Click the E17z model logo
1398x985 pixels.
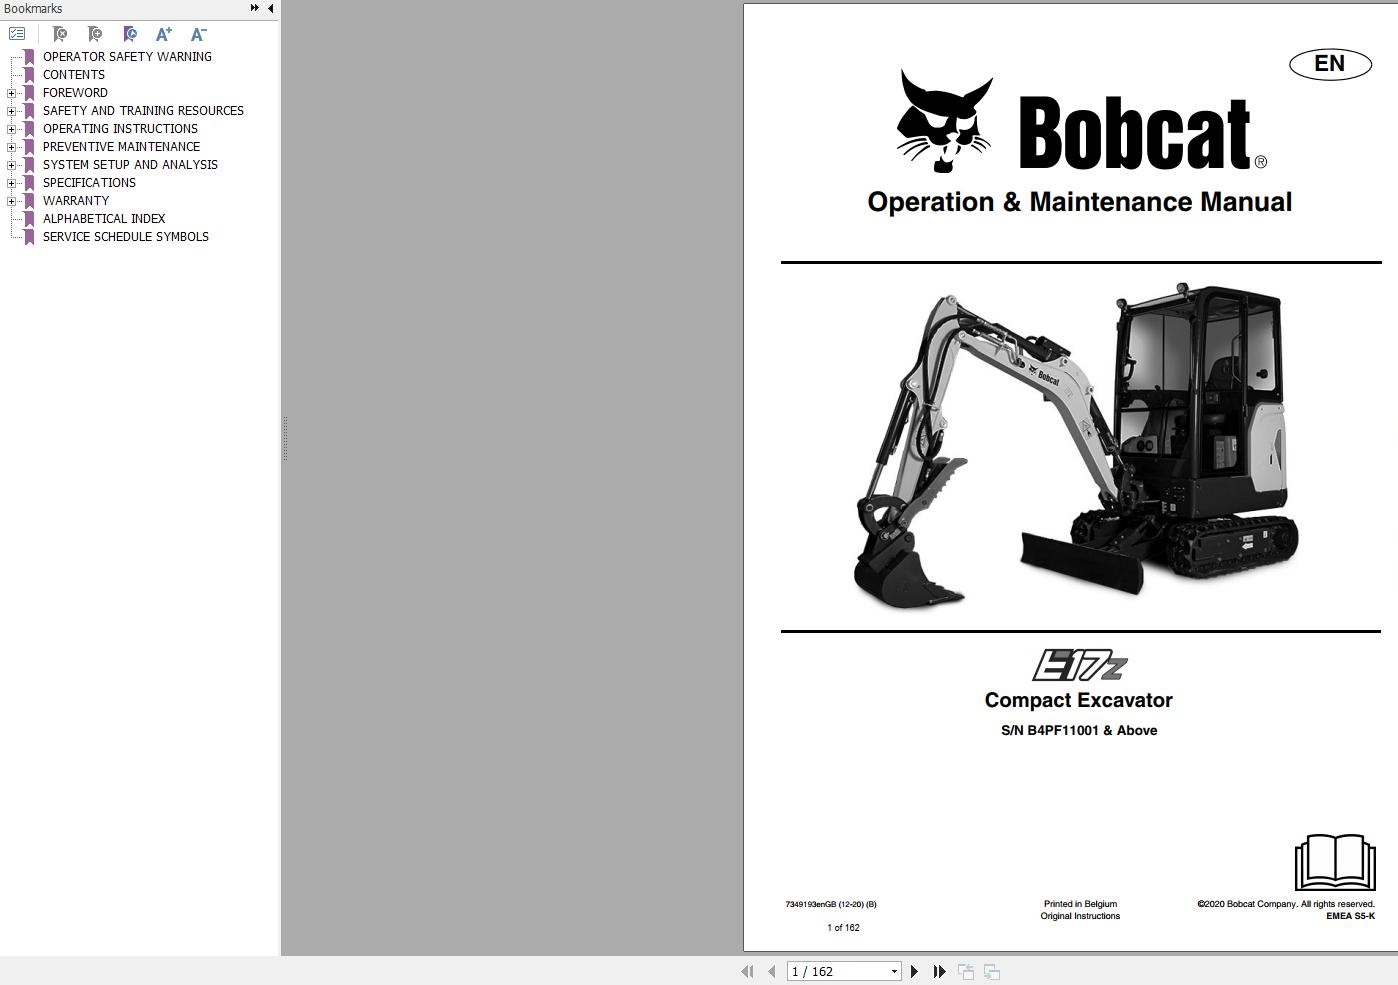[x=1079, y=665]
